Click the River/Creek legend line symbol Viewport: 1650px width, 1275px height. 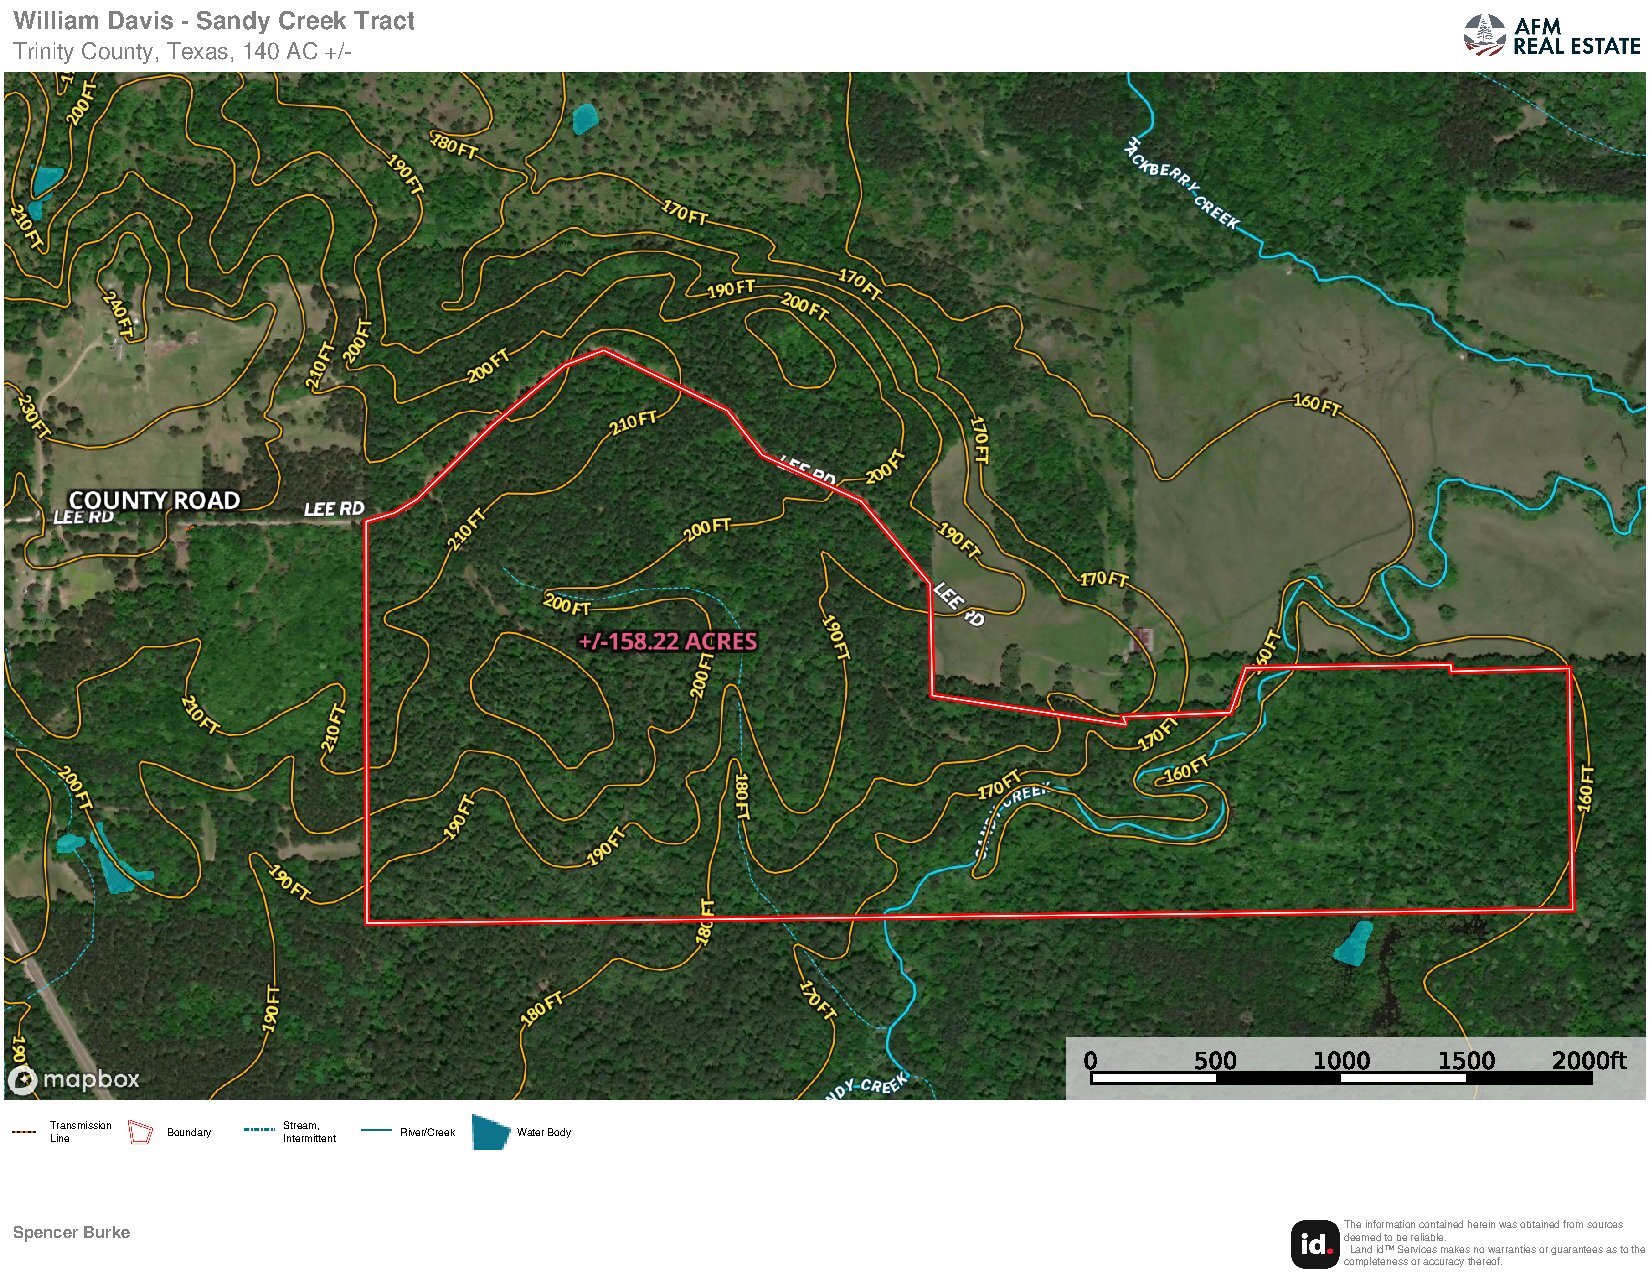pos(376,1131)
